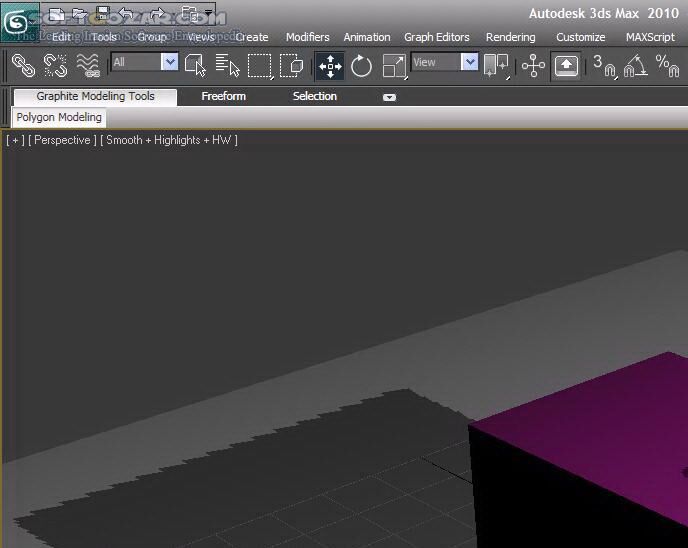The image size is (688, 548).
Task: Toggle Window/Crossing selection mode
Action: (x=291, y=66)
